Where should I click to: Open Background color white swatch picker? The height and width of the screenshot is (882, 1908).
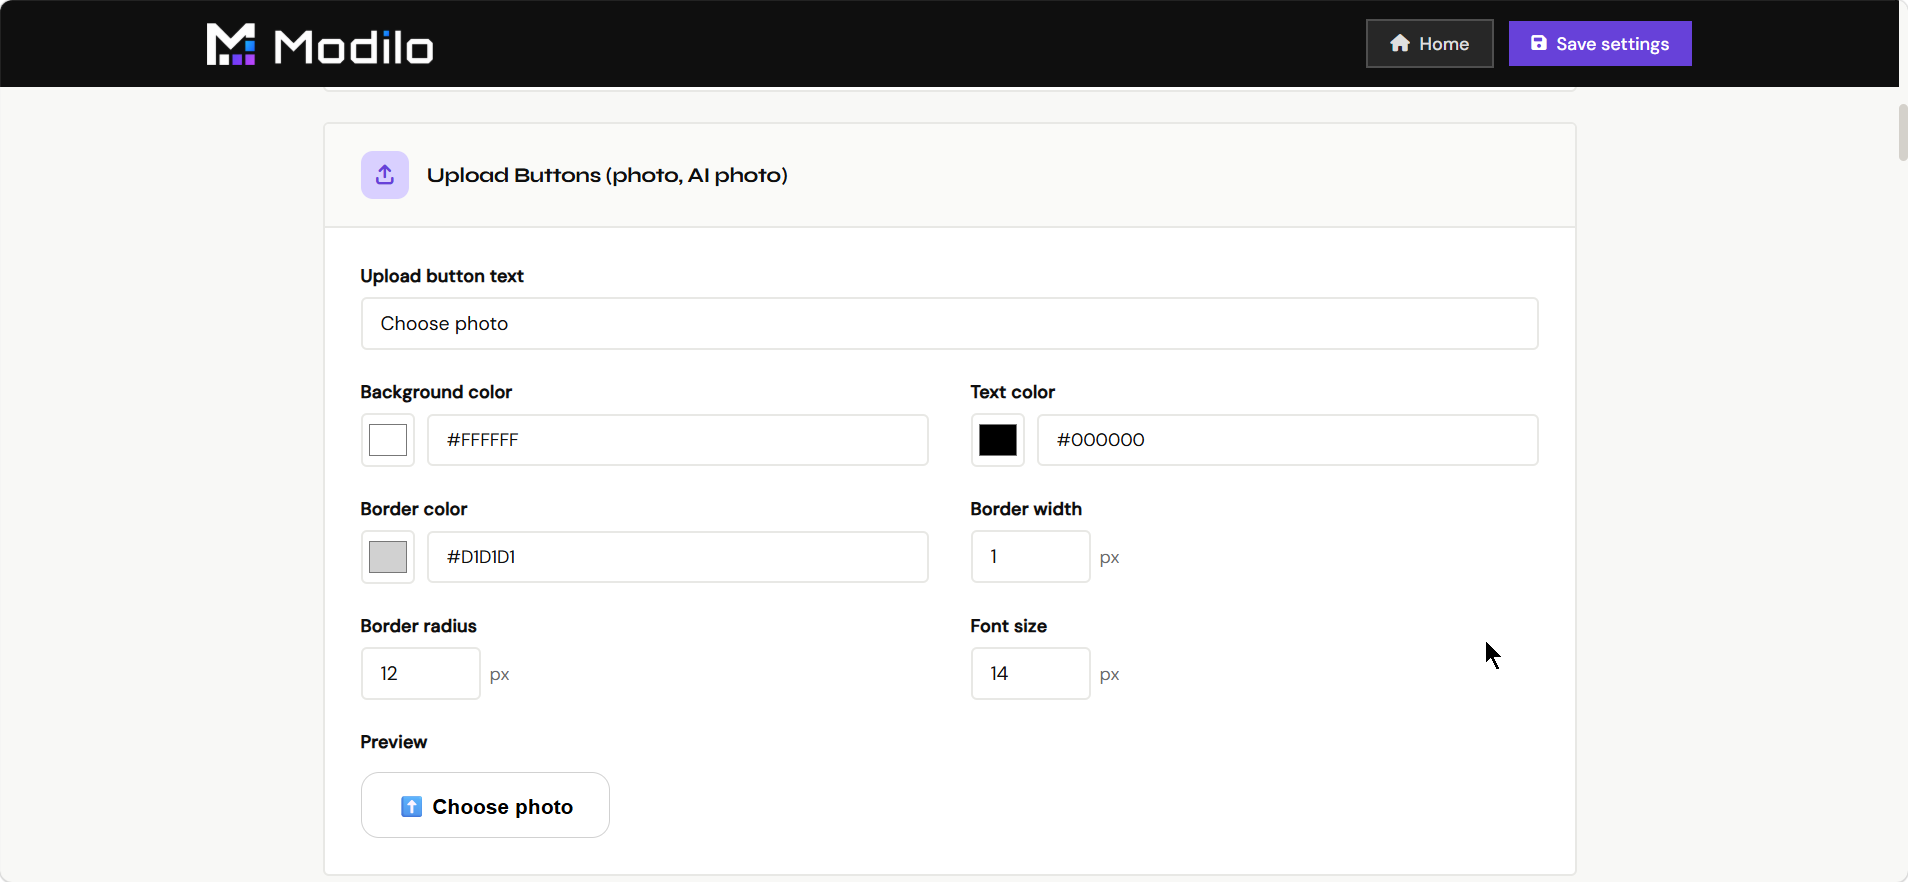(388, 440)
